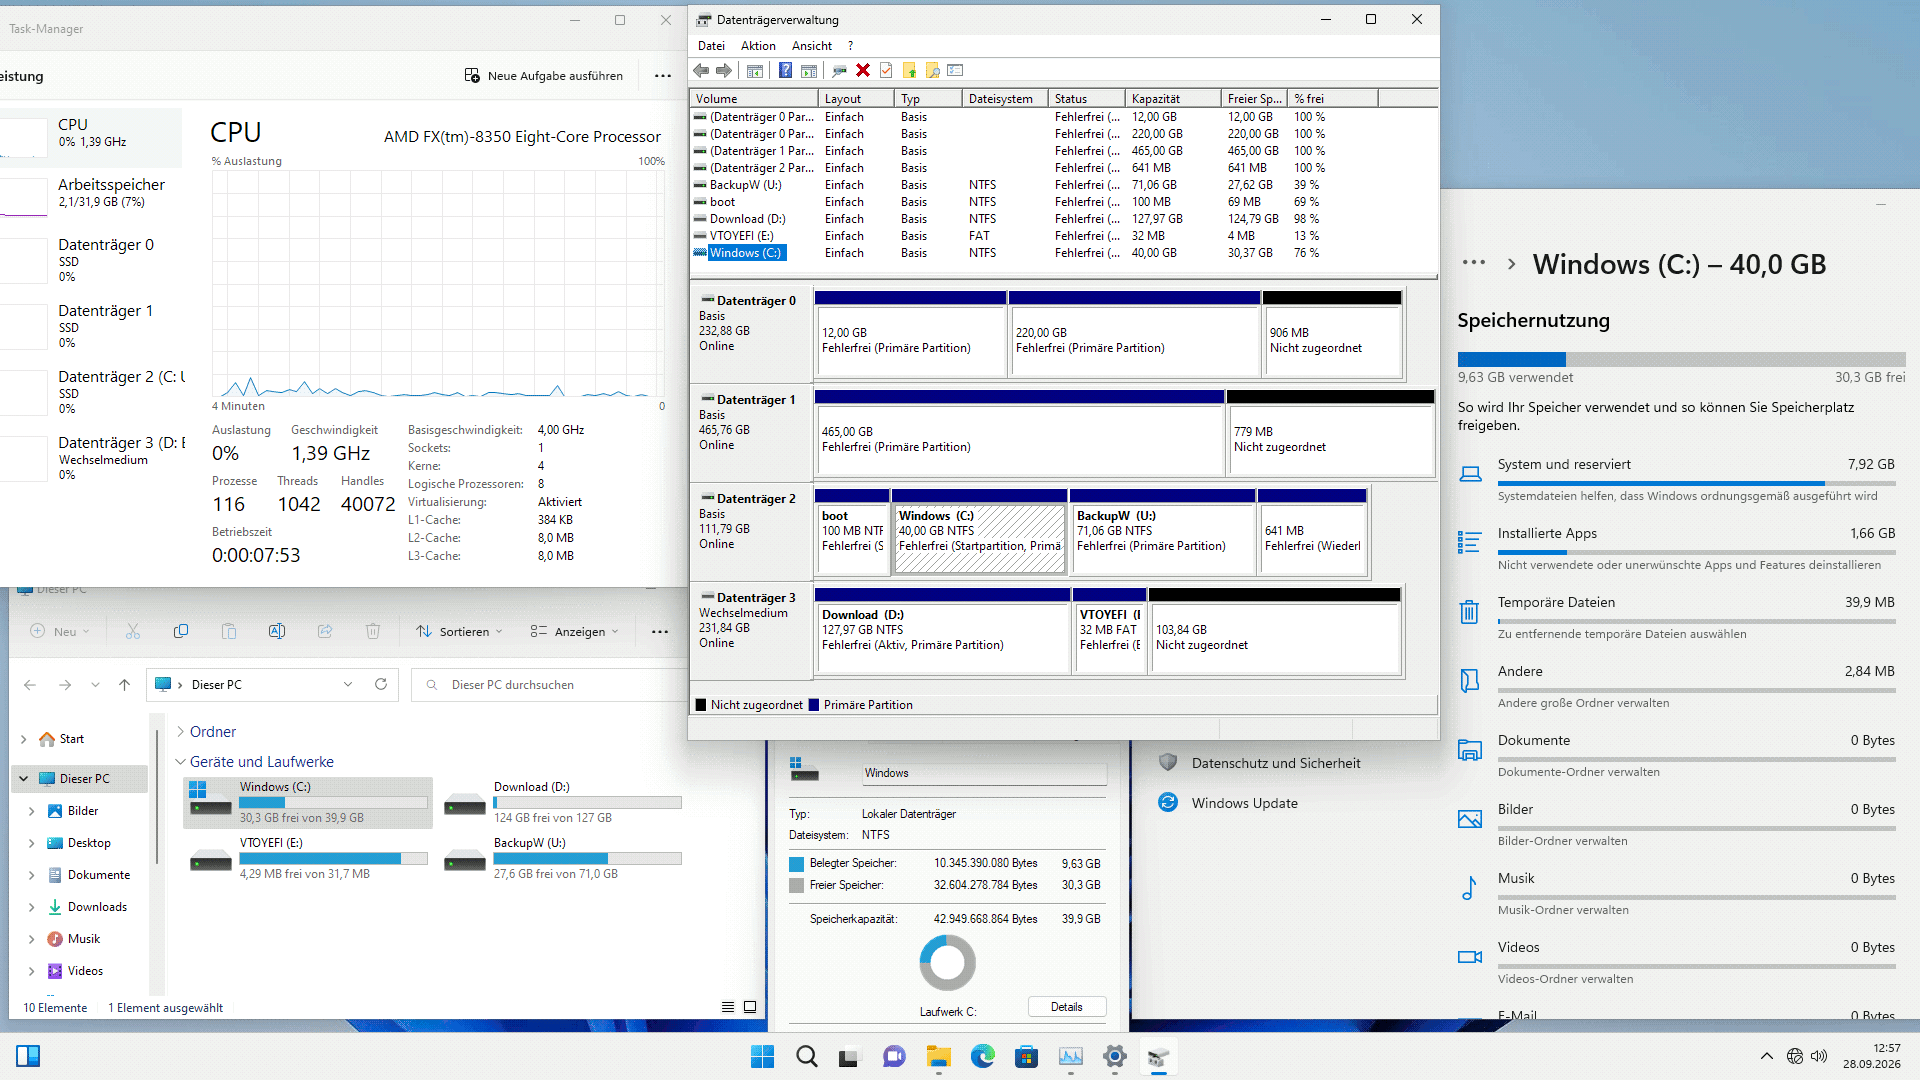1920x1080 pixels.
Task: Open Task Manager more options menu
Action: [x=663, y=76]
